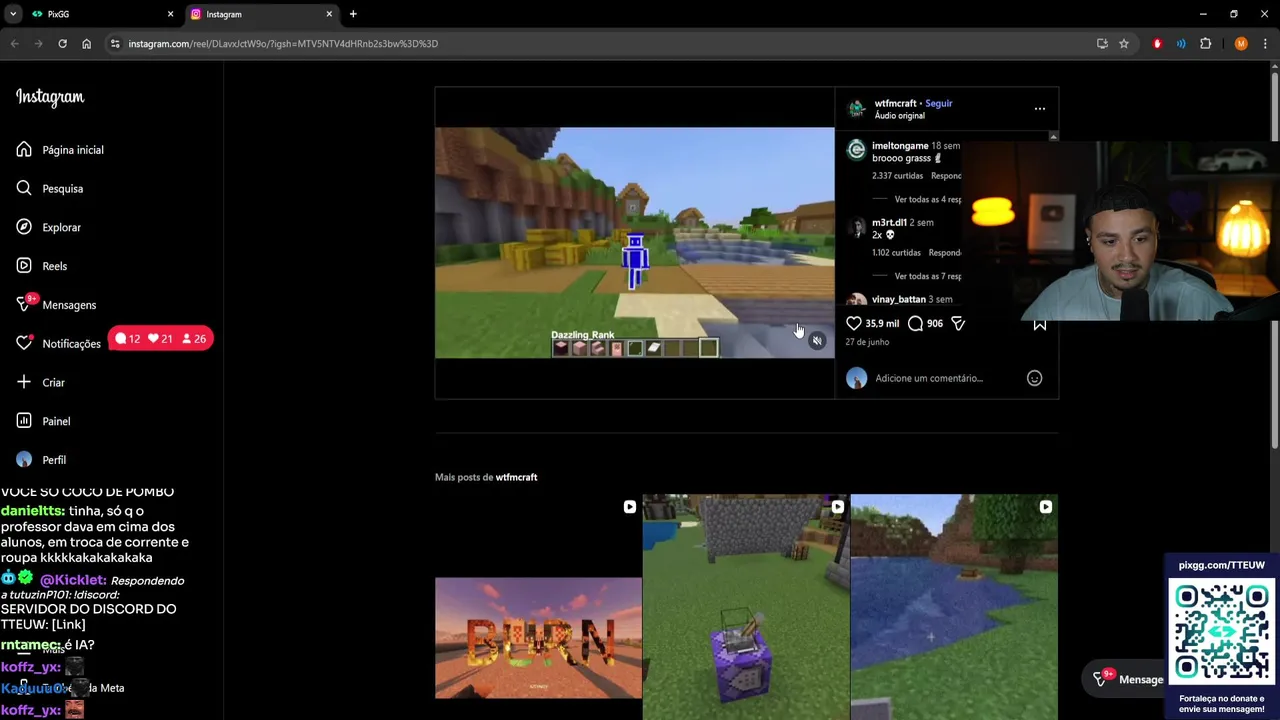Click m3rt.dl1 username in comments

pyautogui.click(x=889, y=223)
